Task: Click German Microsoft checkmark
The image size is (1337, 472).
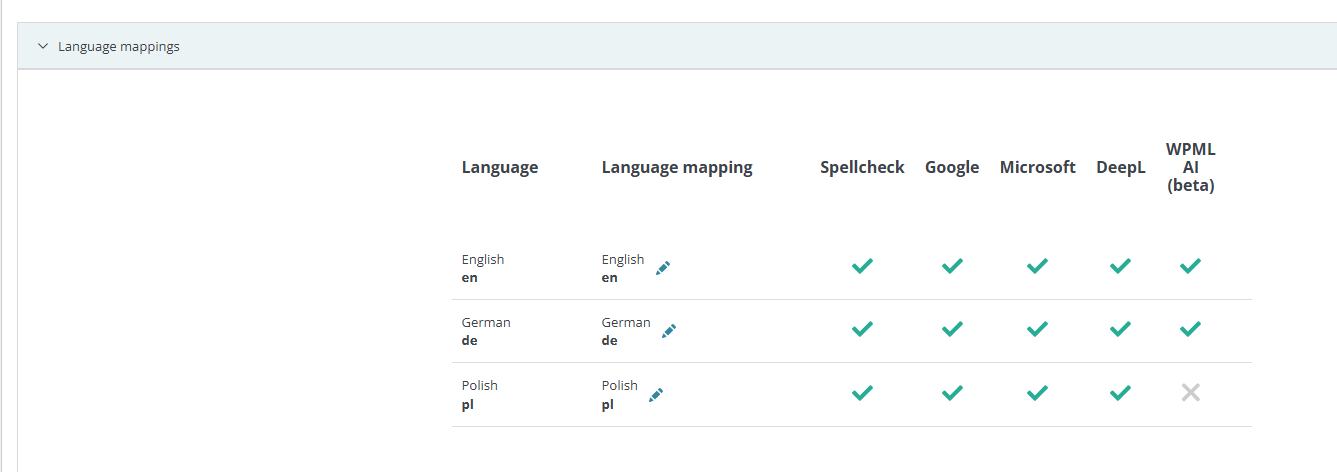Action: click(1037, 329)
